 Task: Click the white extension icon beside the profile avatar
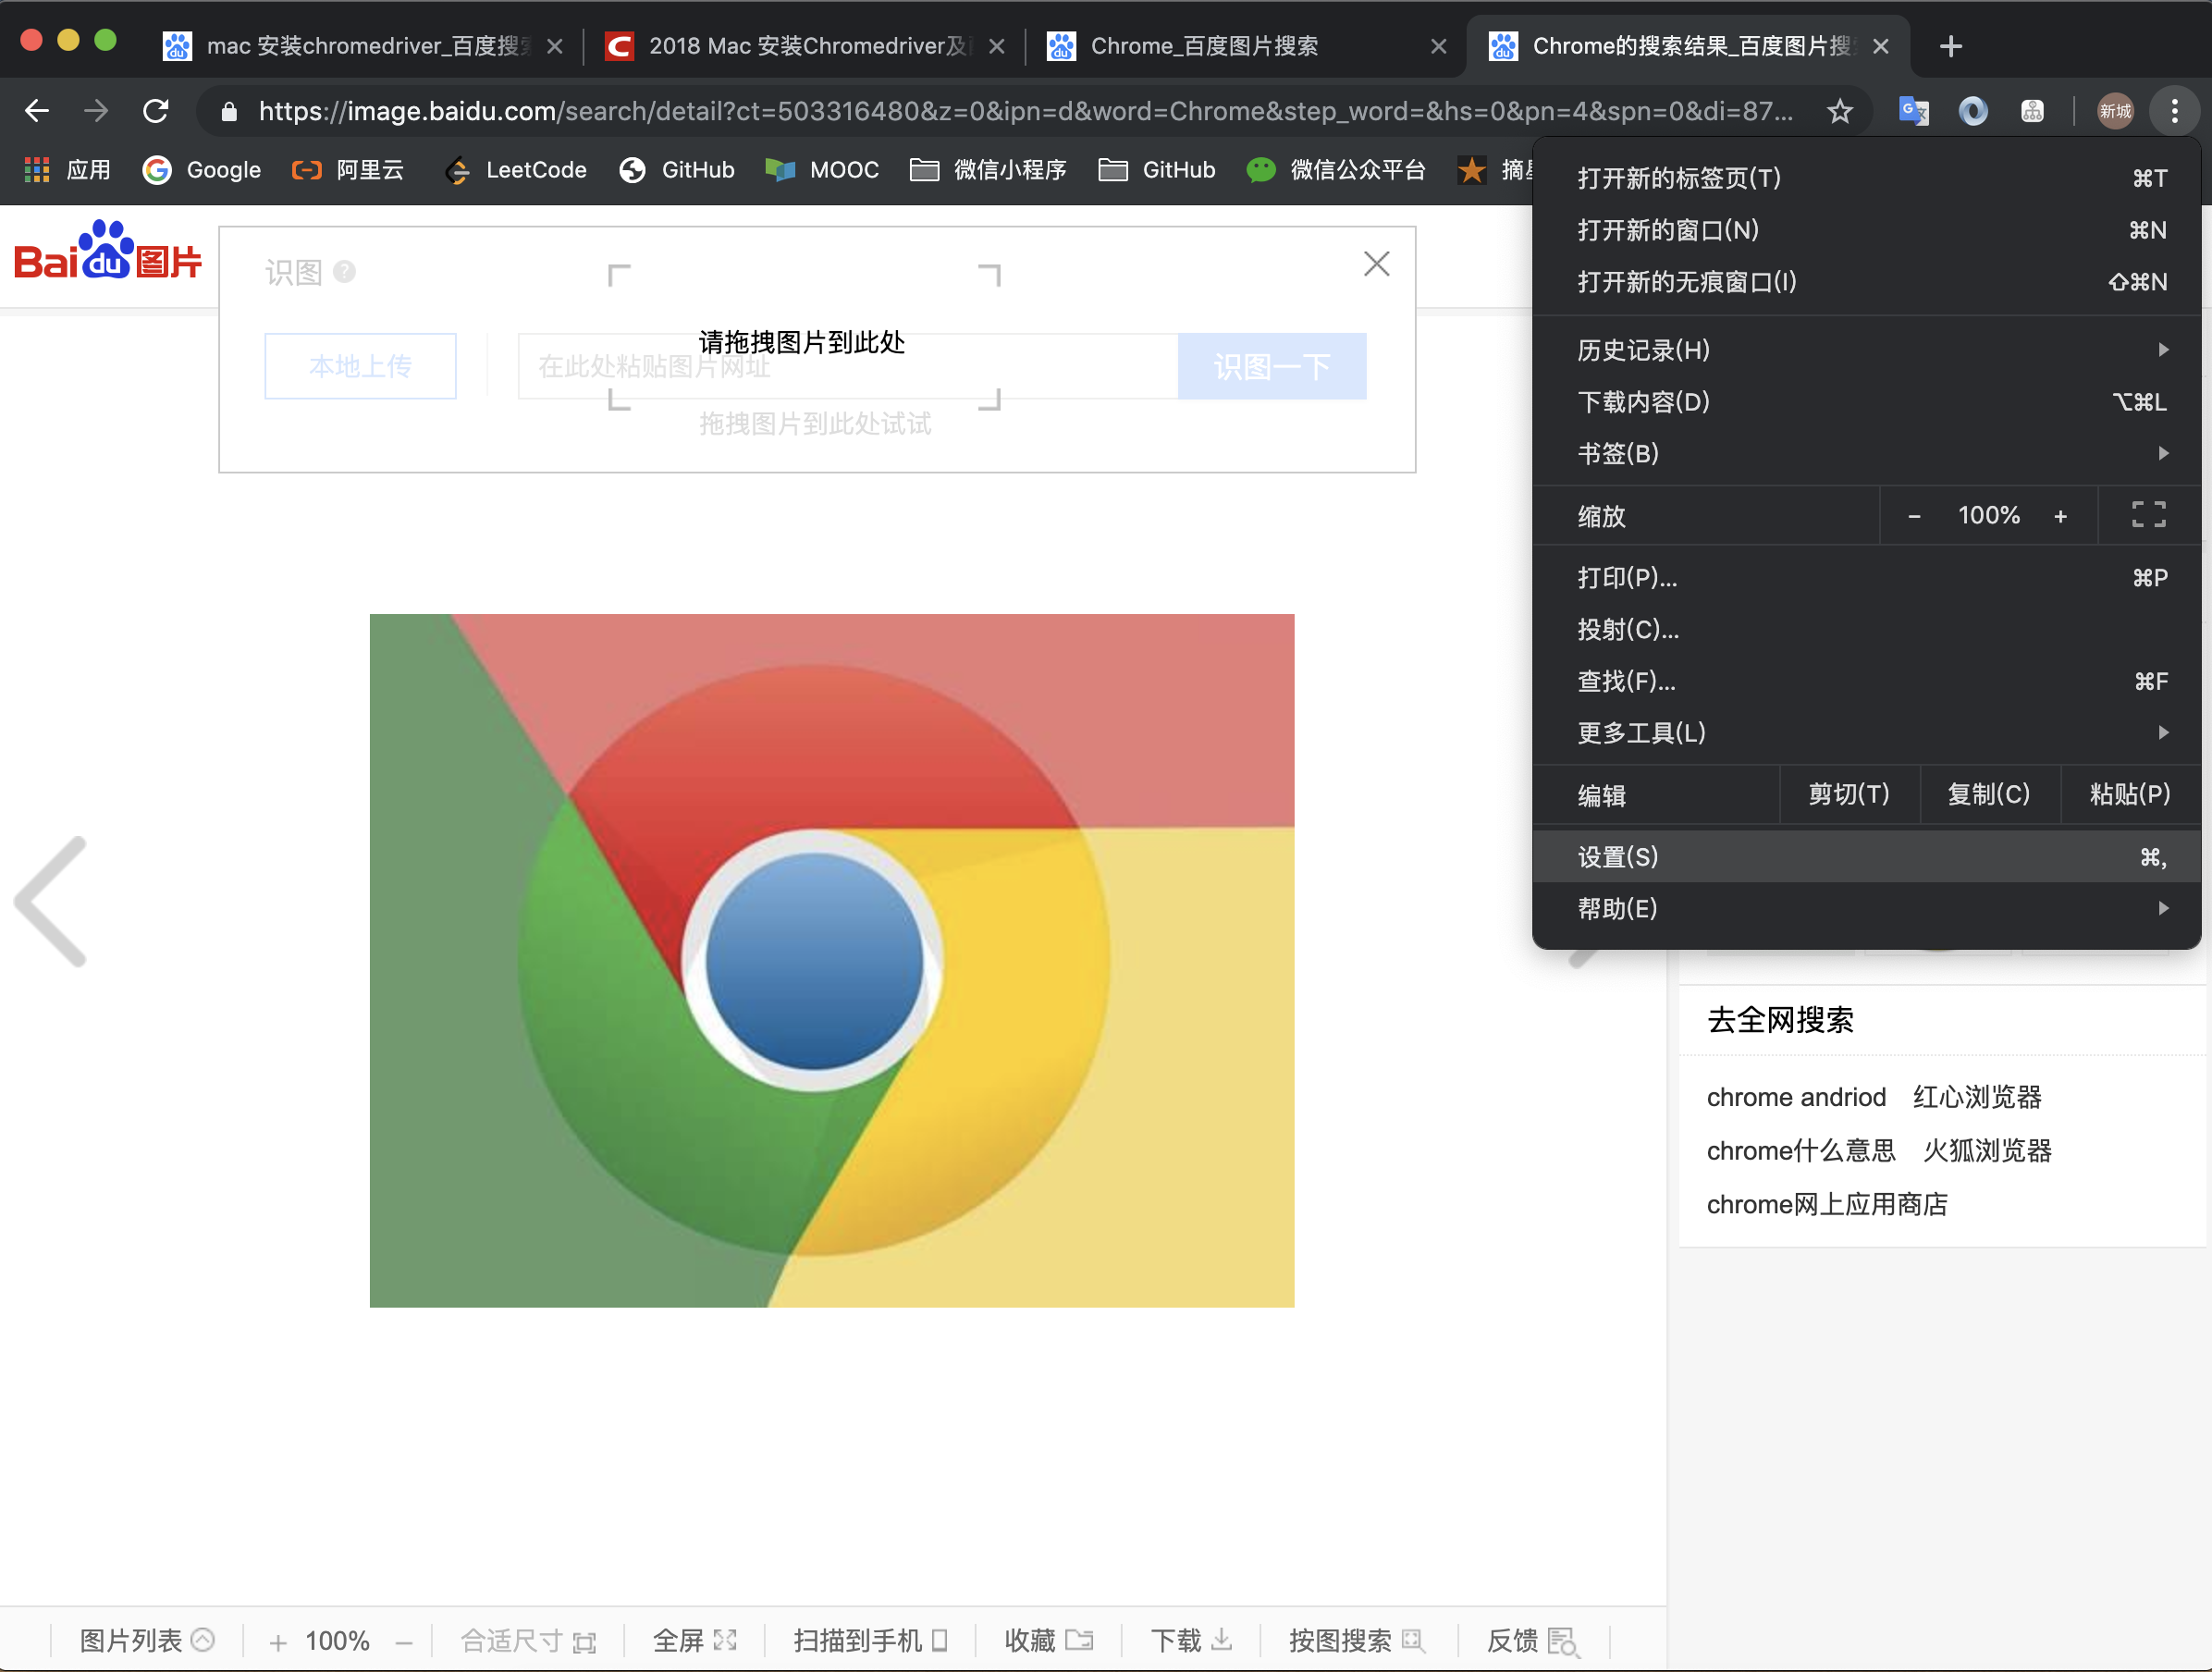2032,110
